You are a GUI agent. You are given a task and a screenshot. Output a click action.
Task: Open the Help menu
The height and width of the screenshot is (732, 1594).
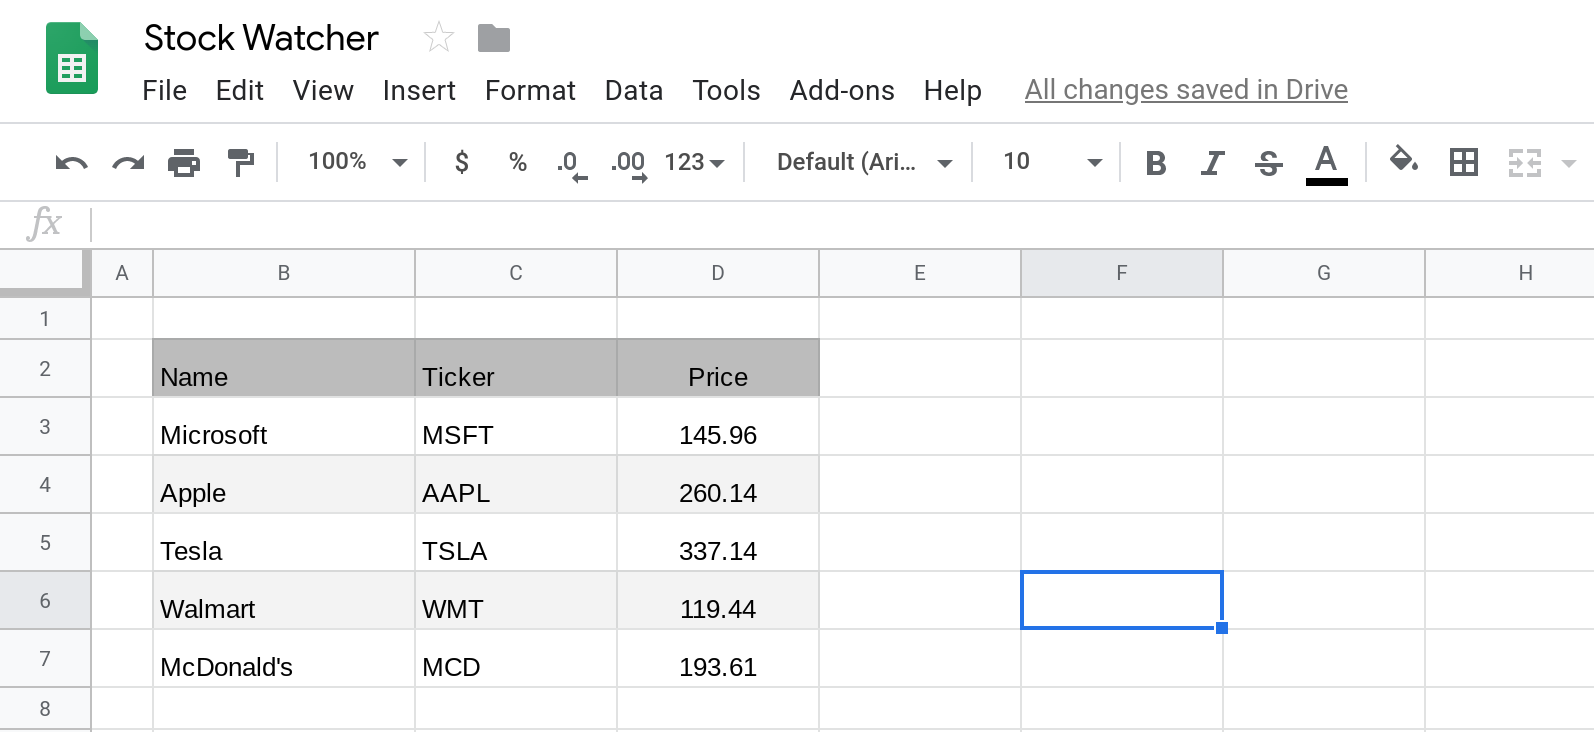(952, 90)
